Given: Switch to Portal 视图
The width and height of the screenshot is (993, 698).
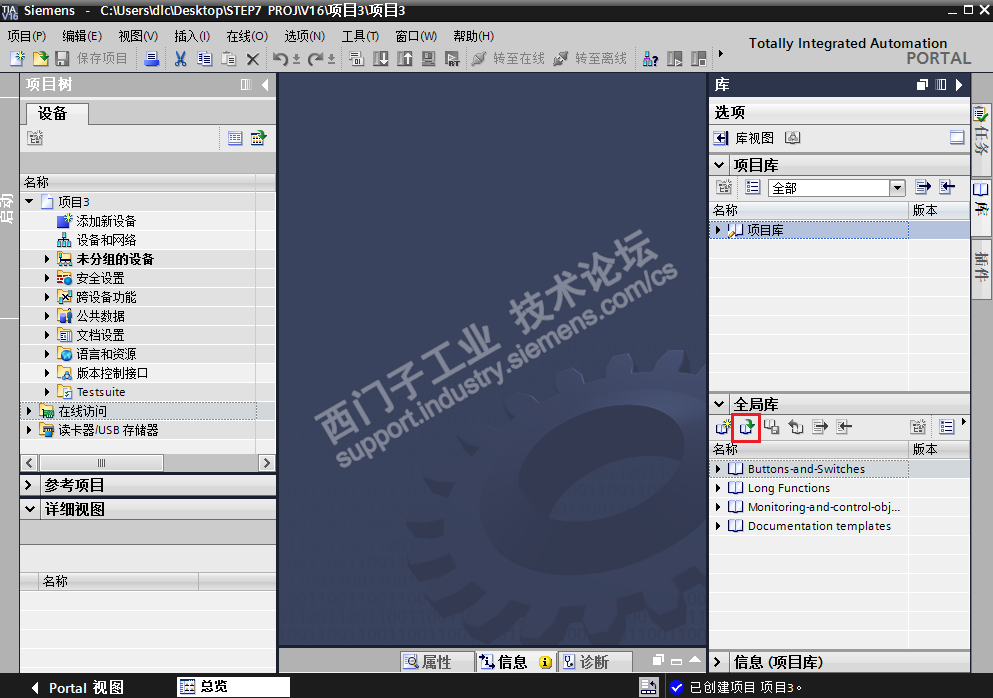Looking at the screenshot, I should (77, 687).
